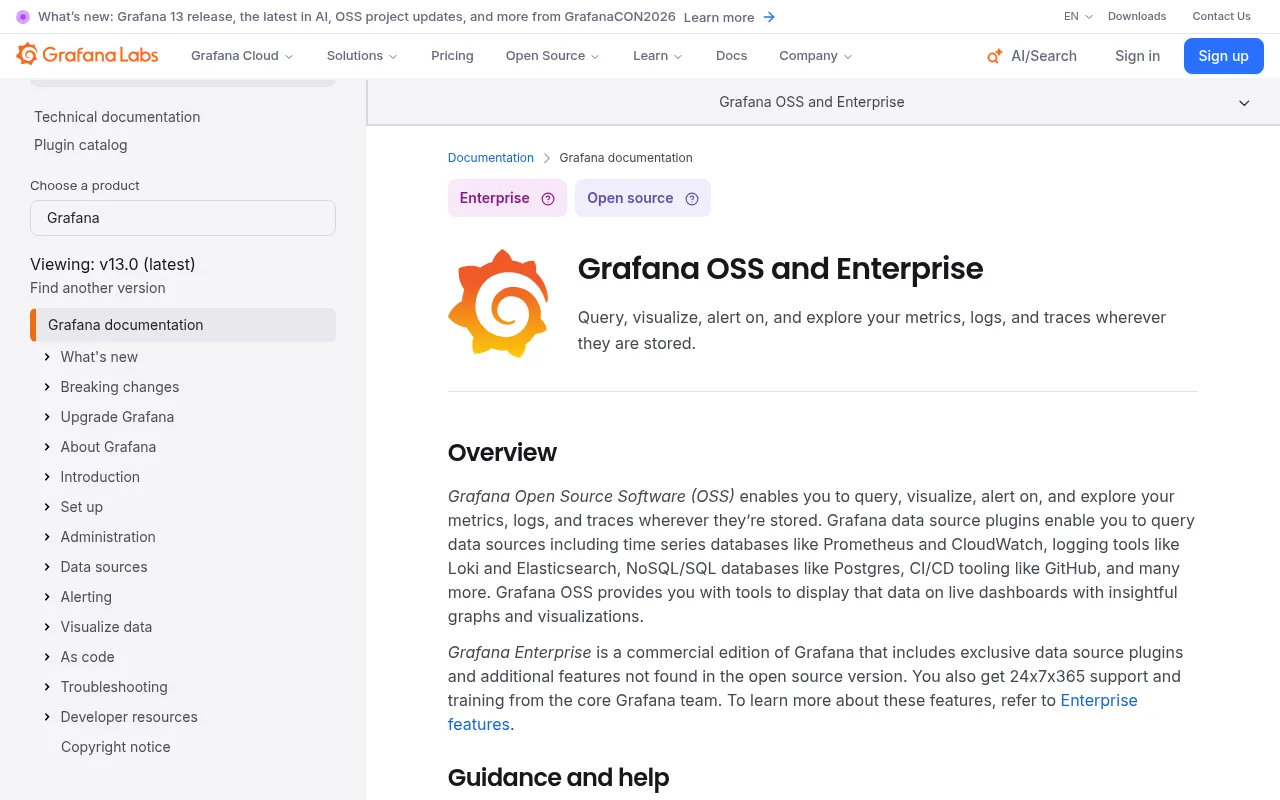Image resolution: width=1280 pixels, height=800 pixels.
Task: Open Plugin catalog sidebar link
Action: [x=81, y=145]
